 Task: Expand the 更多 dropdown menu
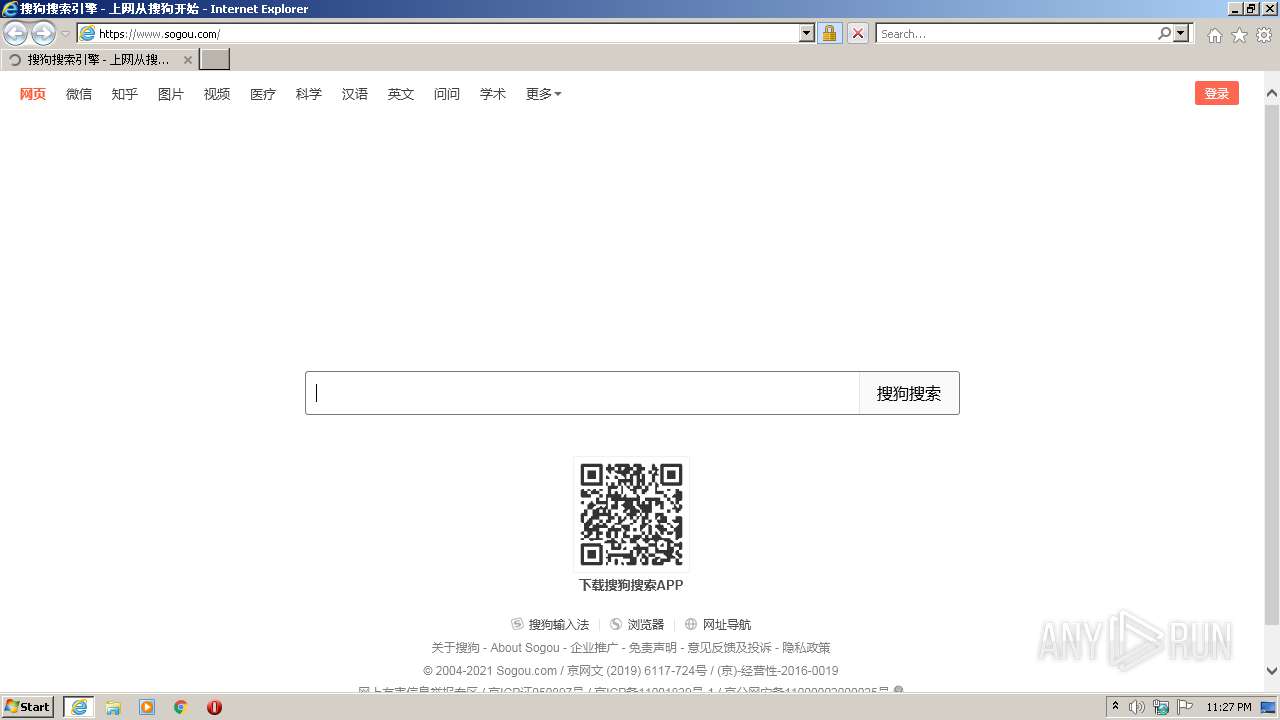[544, 94]
